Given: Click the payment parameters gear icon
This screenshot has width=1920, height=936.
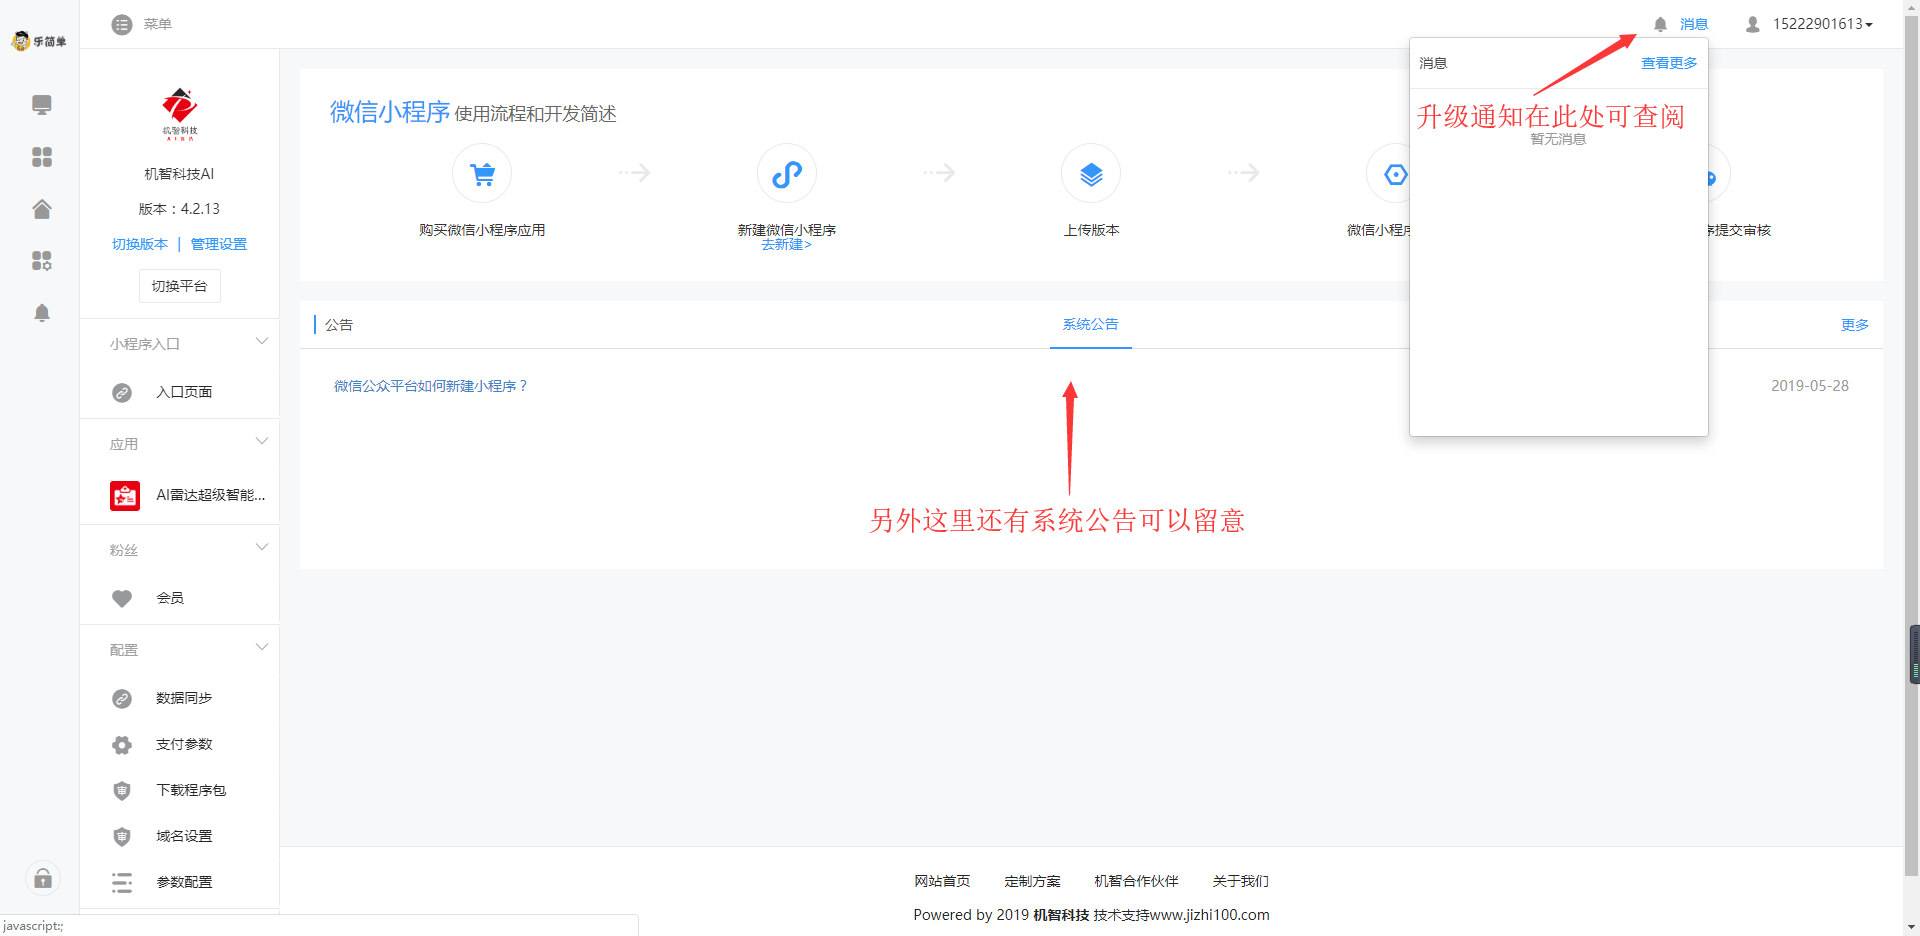Looking at the screenshot, I should point(122,745).
